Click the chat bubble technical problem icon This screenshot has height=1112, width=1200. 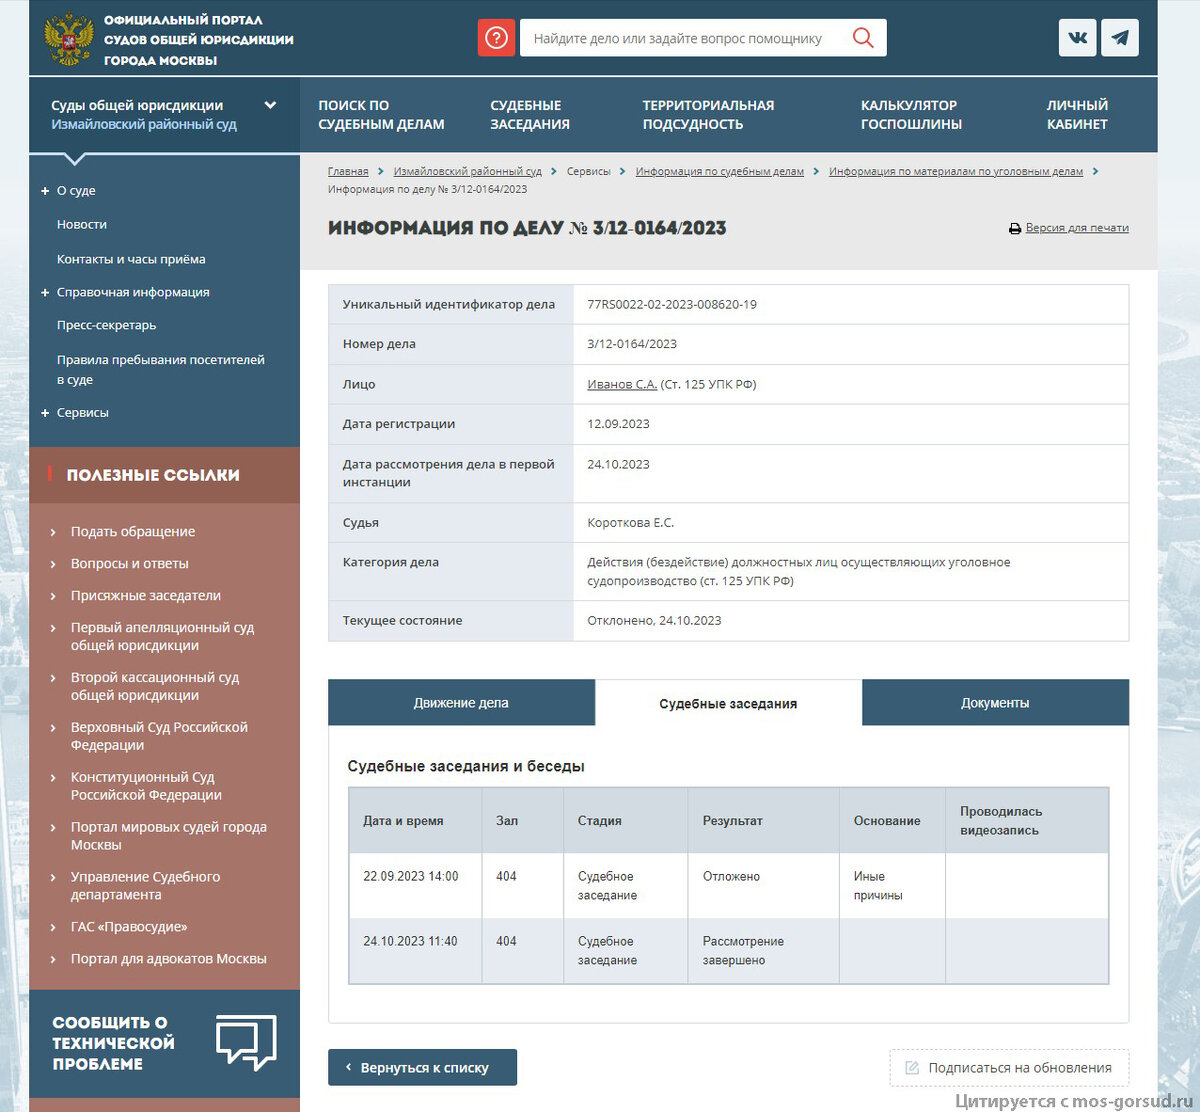point(246,1042)
